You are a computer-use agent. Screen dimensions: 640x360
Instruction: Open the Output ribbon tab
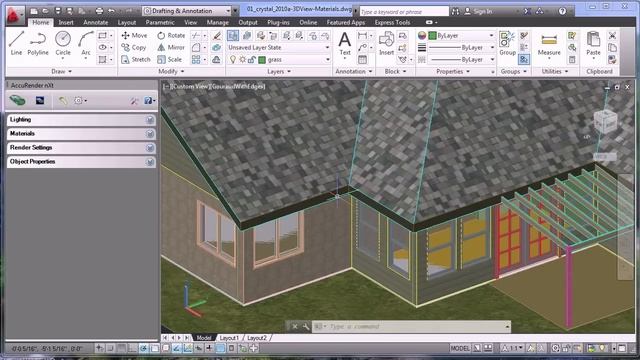pyautogui.click(x=248, y=22)
